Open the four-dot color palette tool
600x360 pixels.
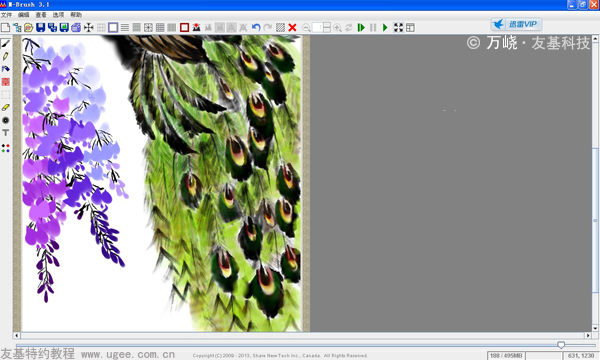click(5, 148)
